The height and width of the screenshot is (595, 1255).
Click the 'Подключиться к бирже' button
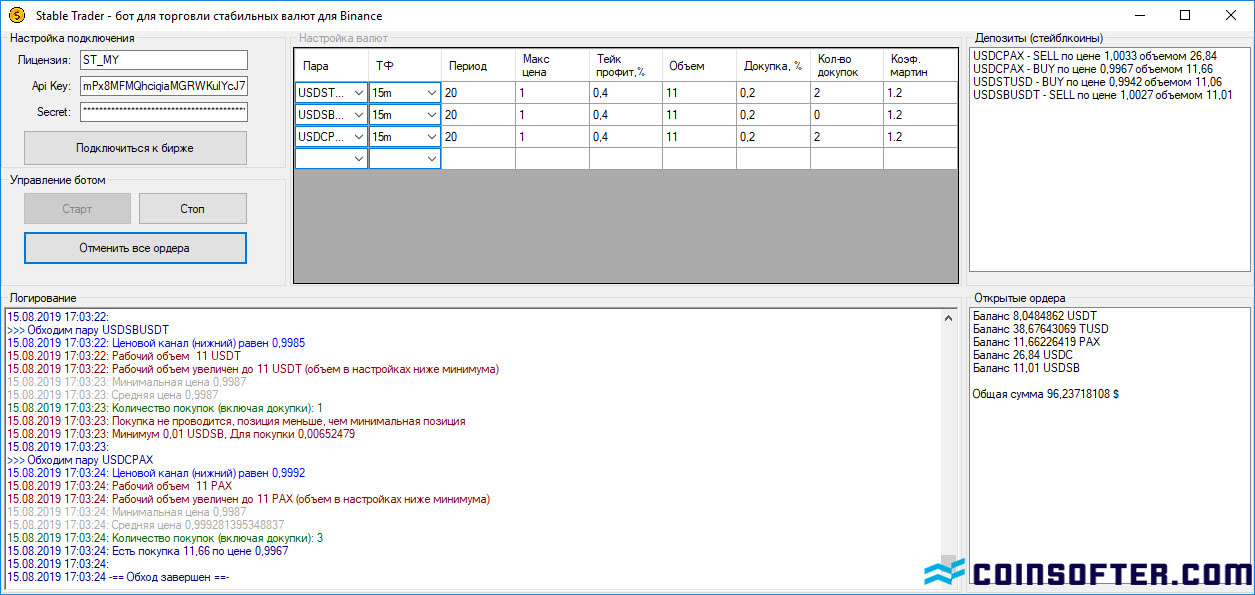(135, 148)
